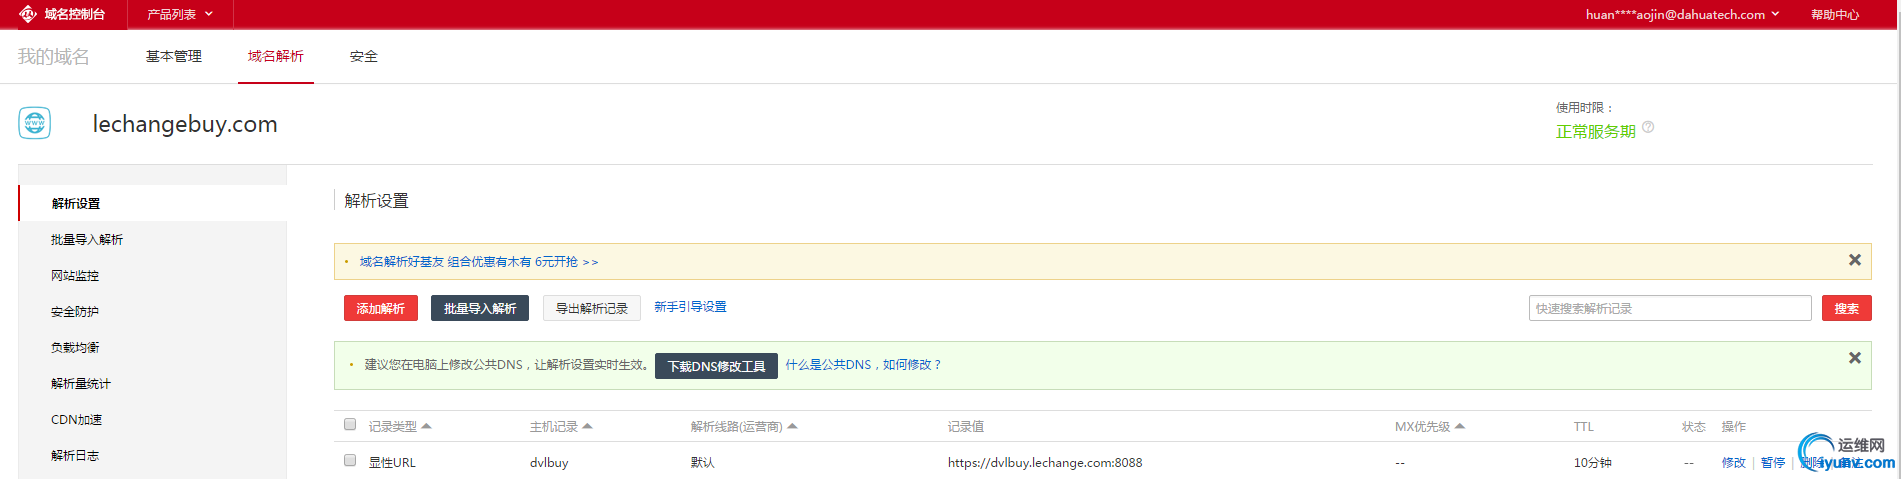Sort by MX优先级 column arrow
The height and width of the screenshot is (479, 1901).
tap(1460, 426)
